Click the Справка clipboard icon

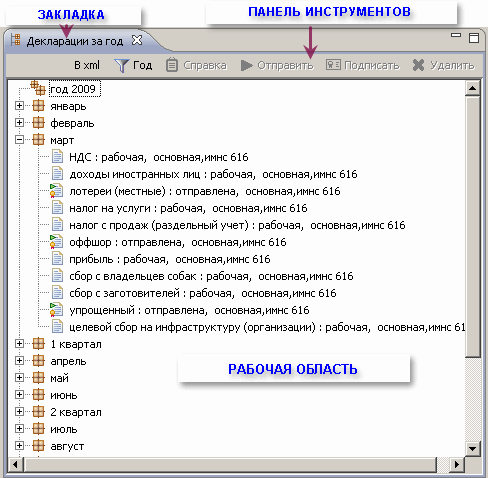click(x=172, y=65)
